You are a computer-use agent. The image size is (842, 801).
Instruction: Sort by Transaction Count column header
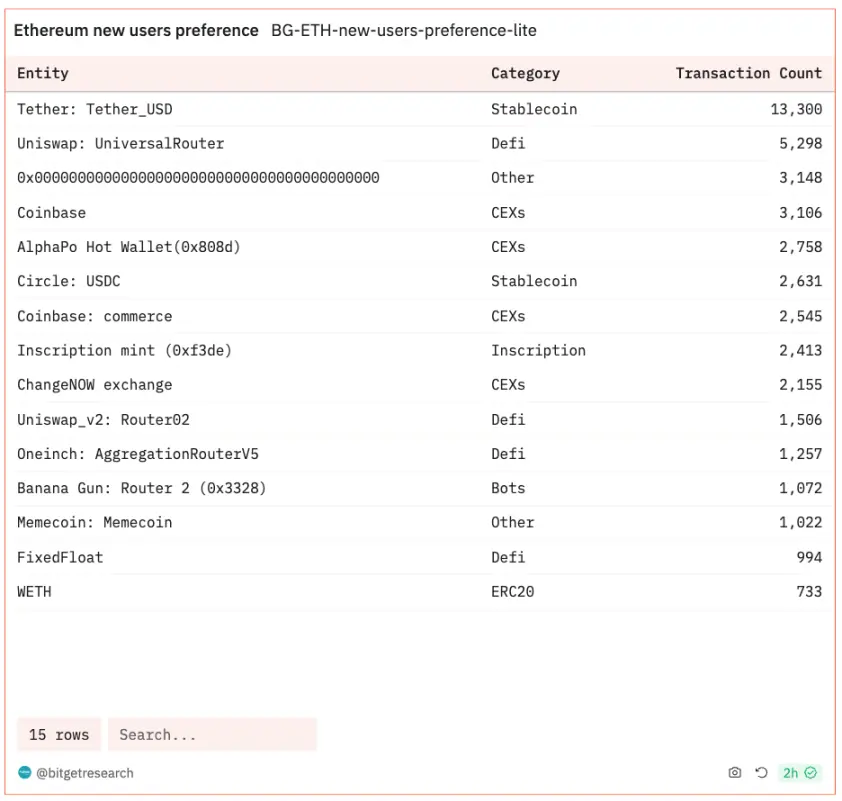click(748, 73)
